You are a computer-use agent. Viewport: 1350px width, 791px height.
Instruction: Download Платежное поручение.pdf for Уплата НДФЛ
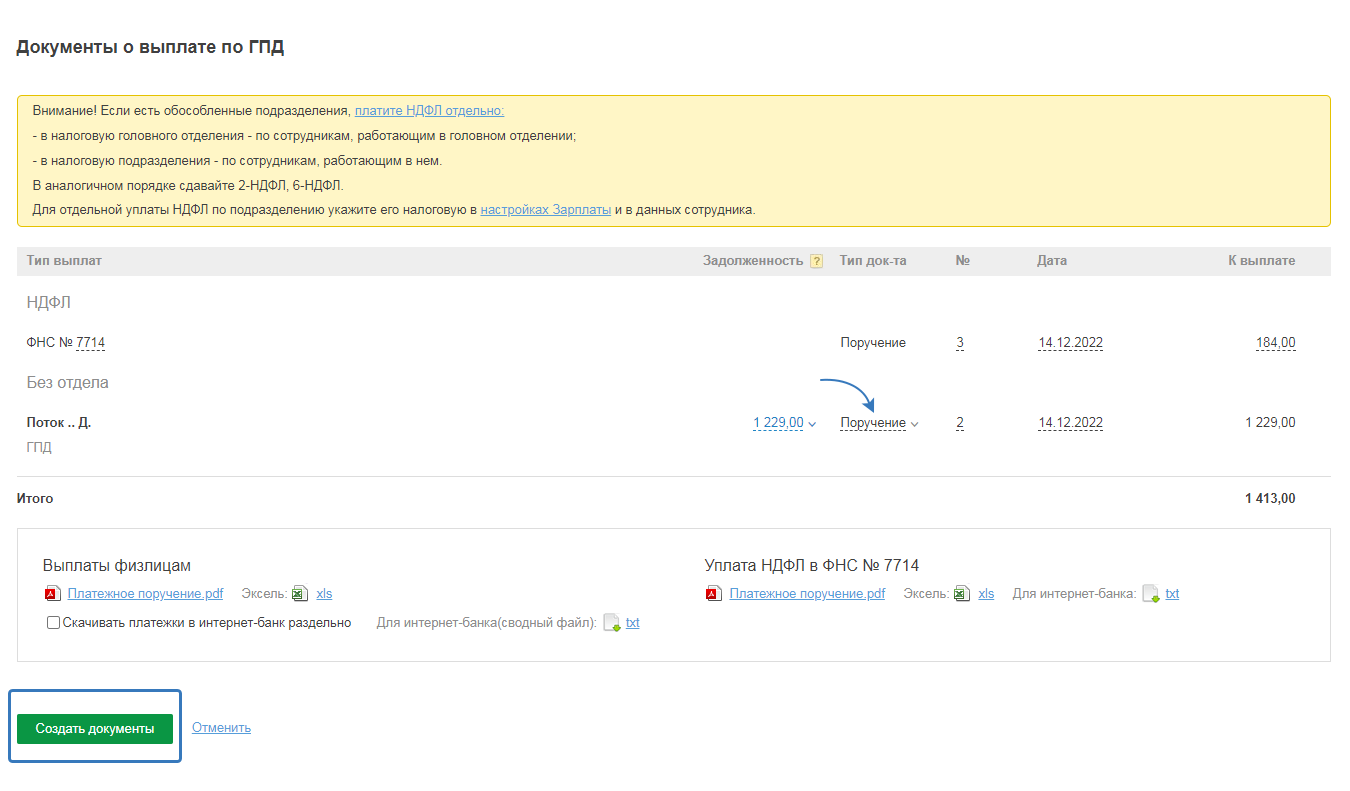807,594
